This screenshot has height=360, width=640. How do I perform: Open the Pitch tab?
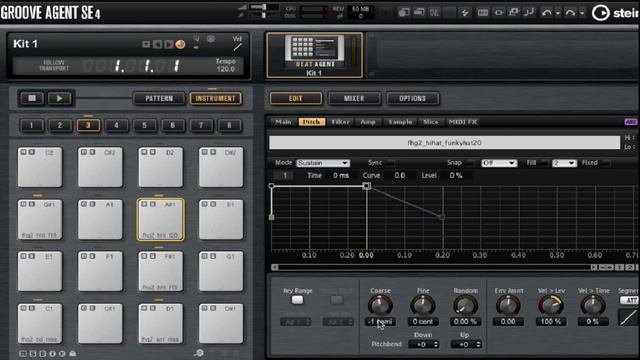point(311,122)
